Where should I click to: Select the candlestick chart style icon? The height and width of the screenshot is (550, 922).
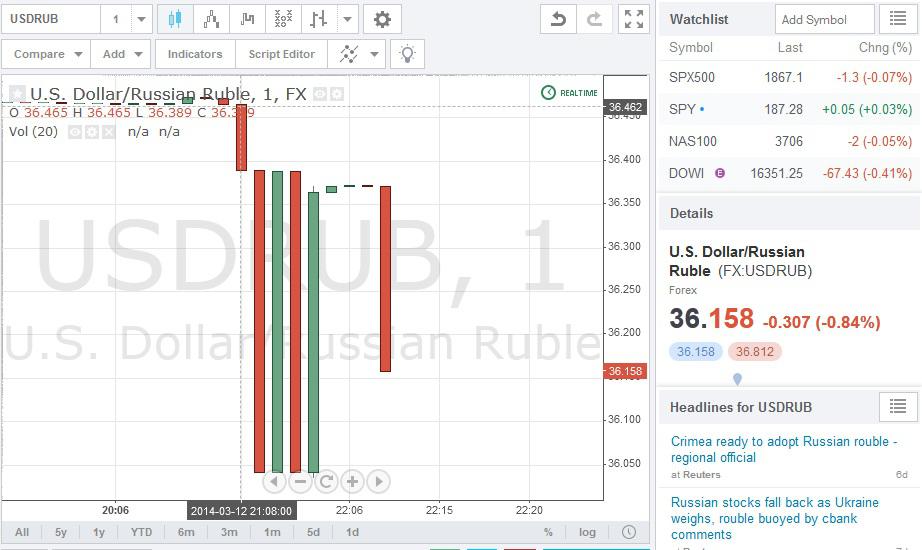pyautogui.click(x=175, y=19)
